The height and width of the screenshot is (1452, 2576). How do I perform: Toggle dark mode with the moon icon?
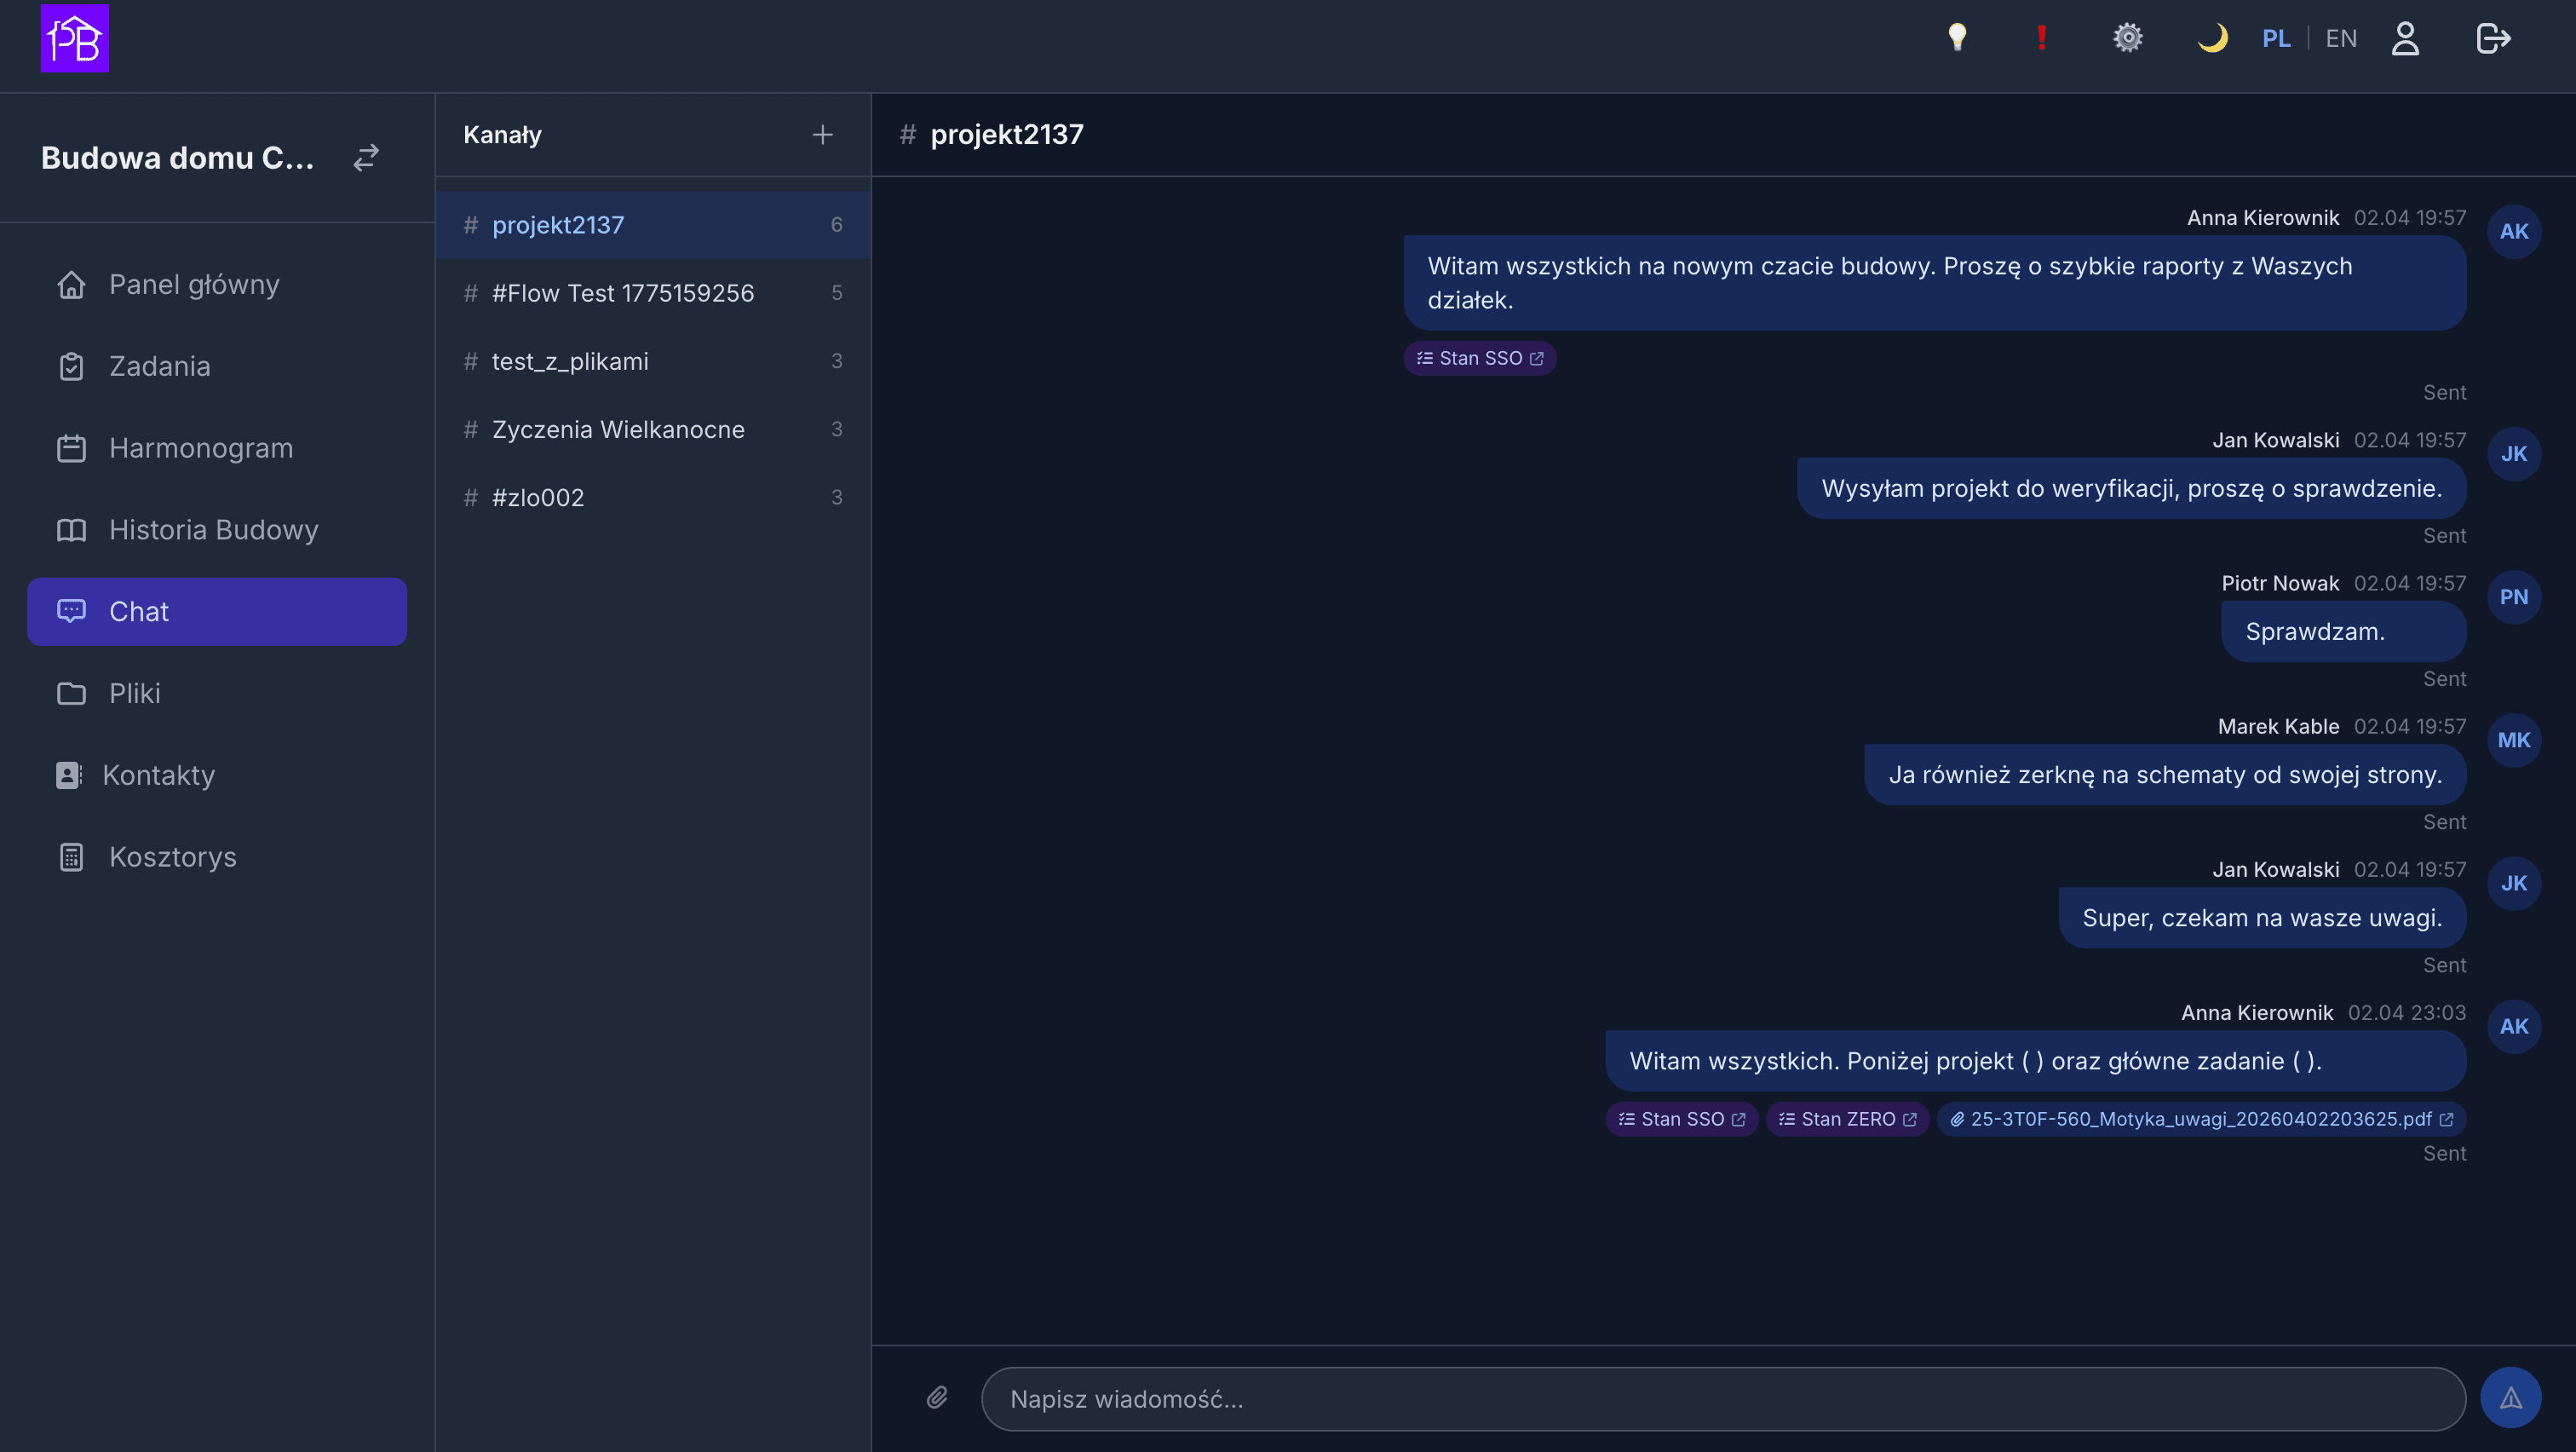coord(2212,38)
